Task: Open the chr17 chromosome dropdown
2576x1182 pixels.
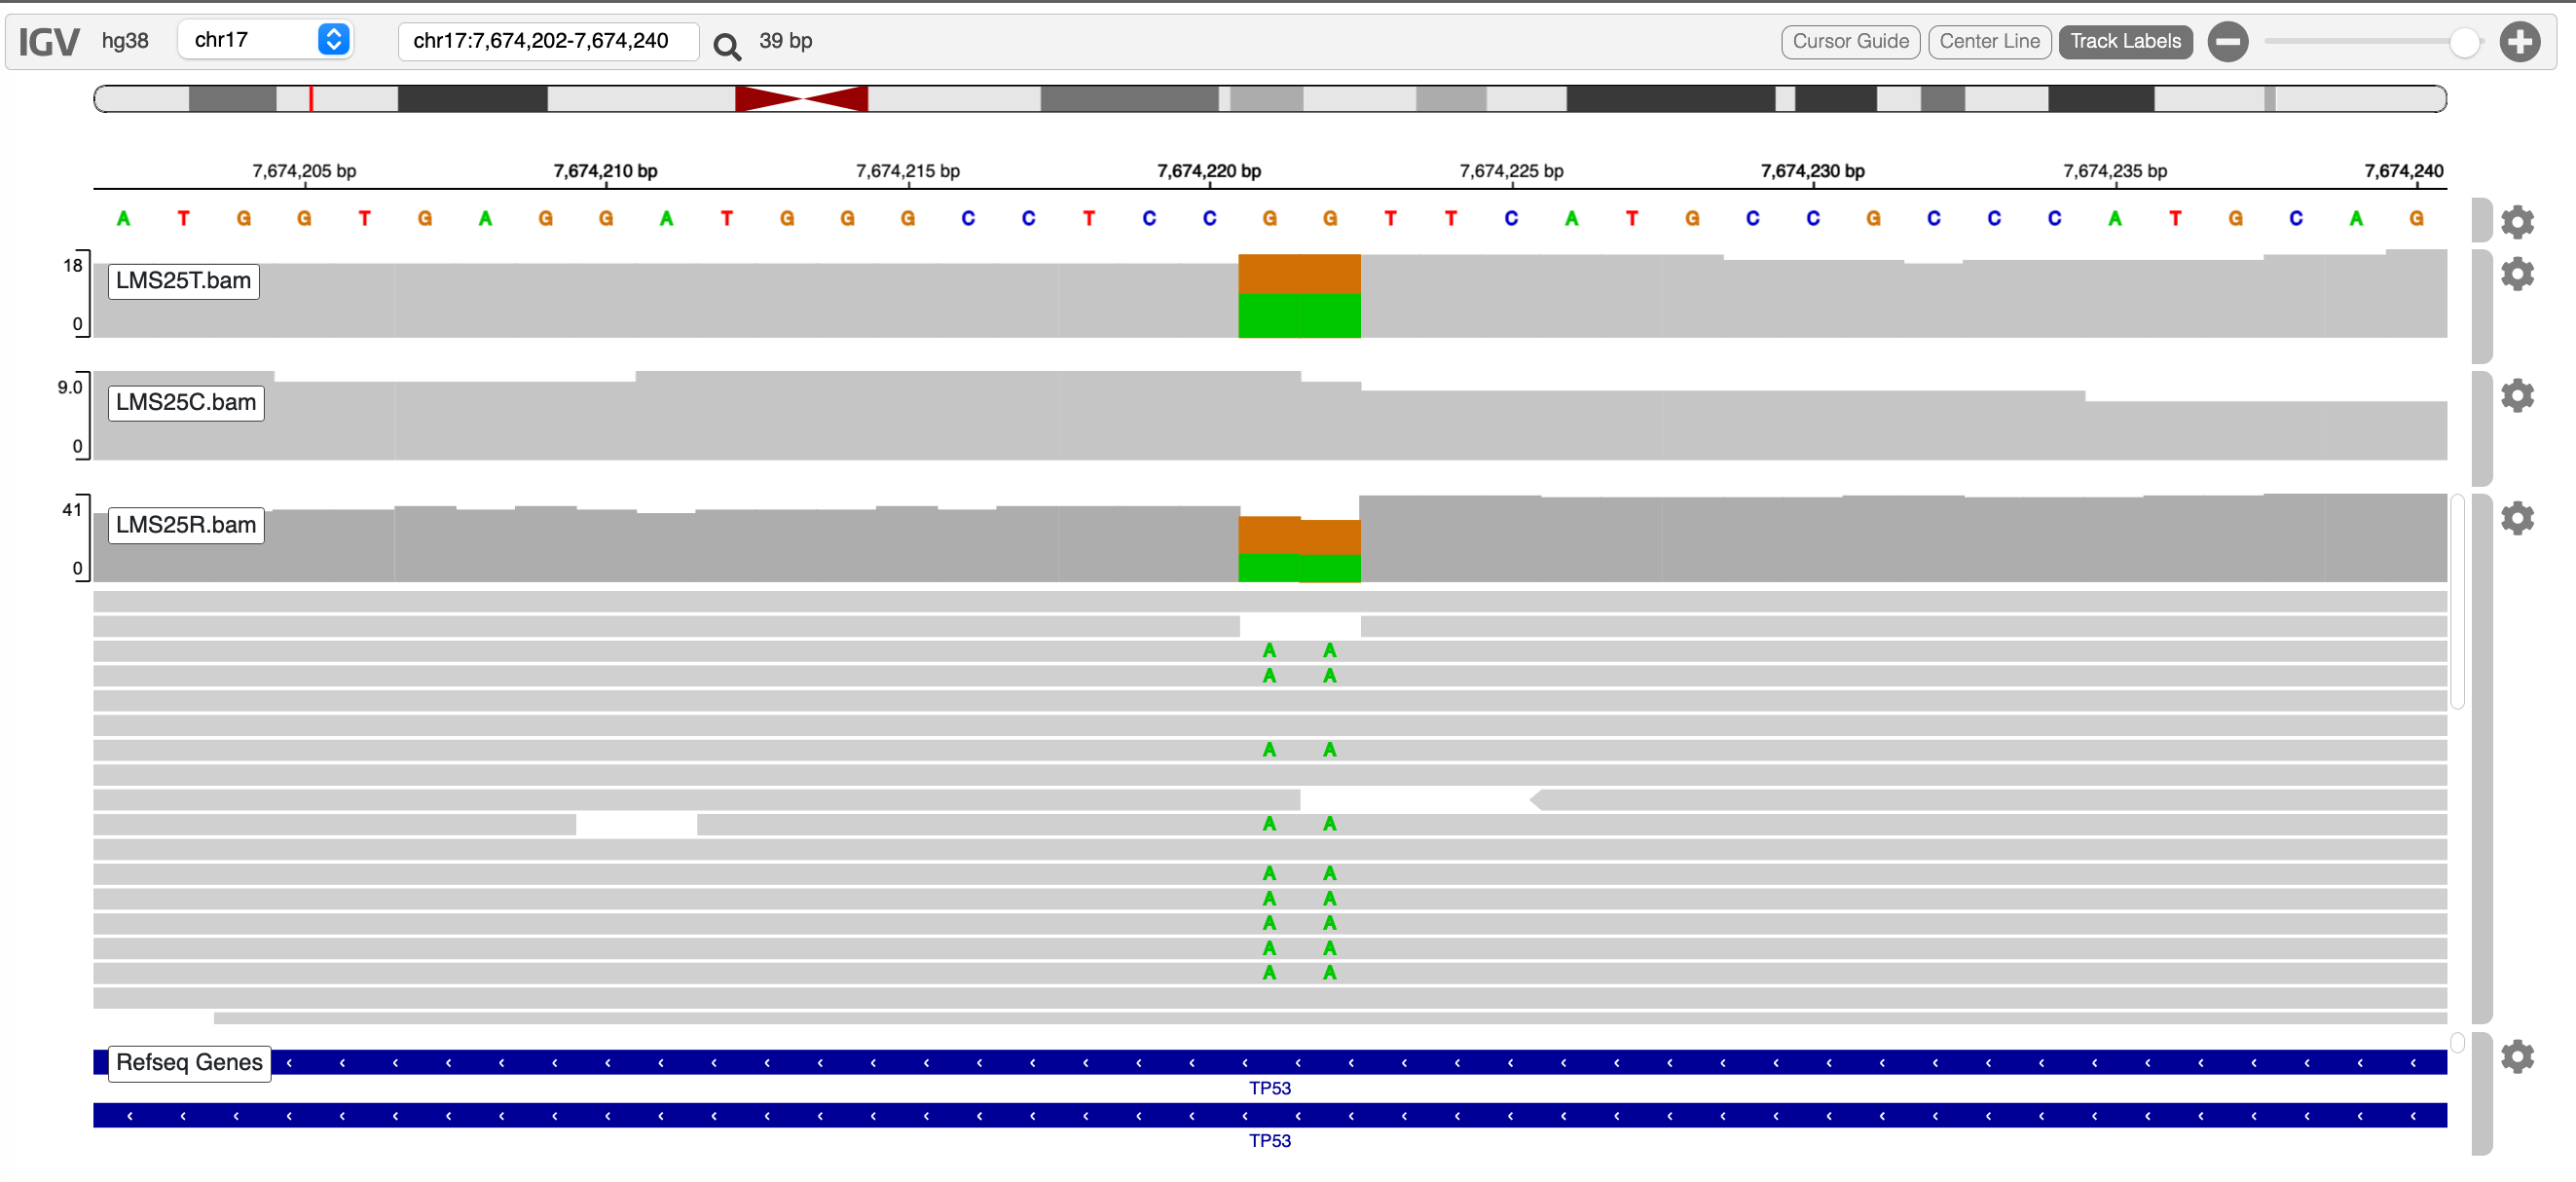Action: click(265, 40)
